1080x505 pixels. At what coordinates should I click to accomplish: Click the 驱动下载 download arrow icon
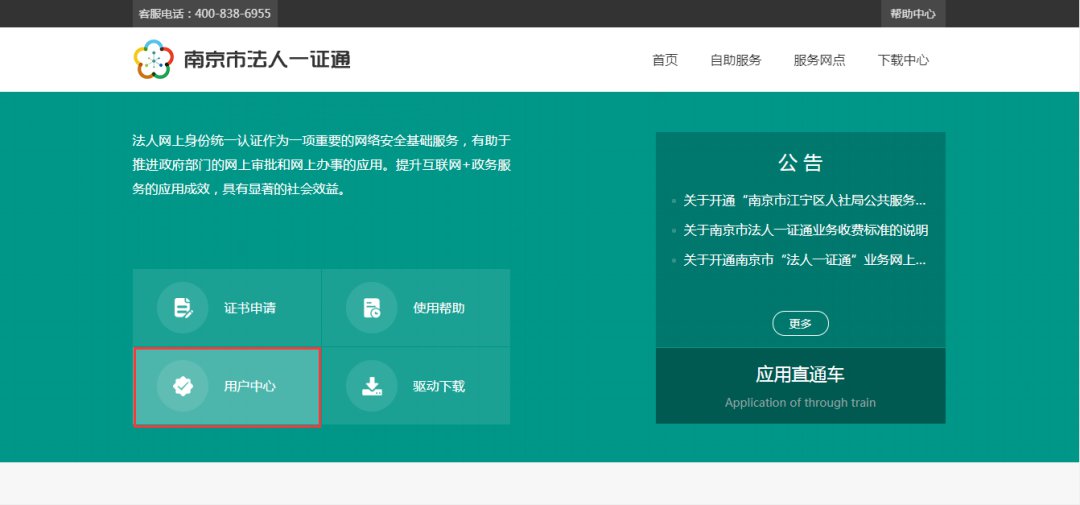[371, 386]
